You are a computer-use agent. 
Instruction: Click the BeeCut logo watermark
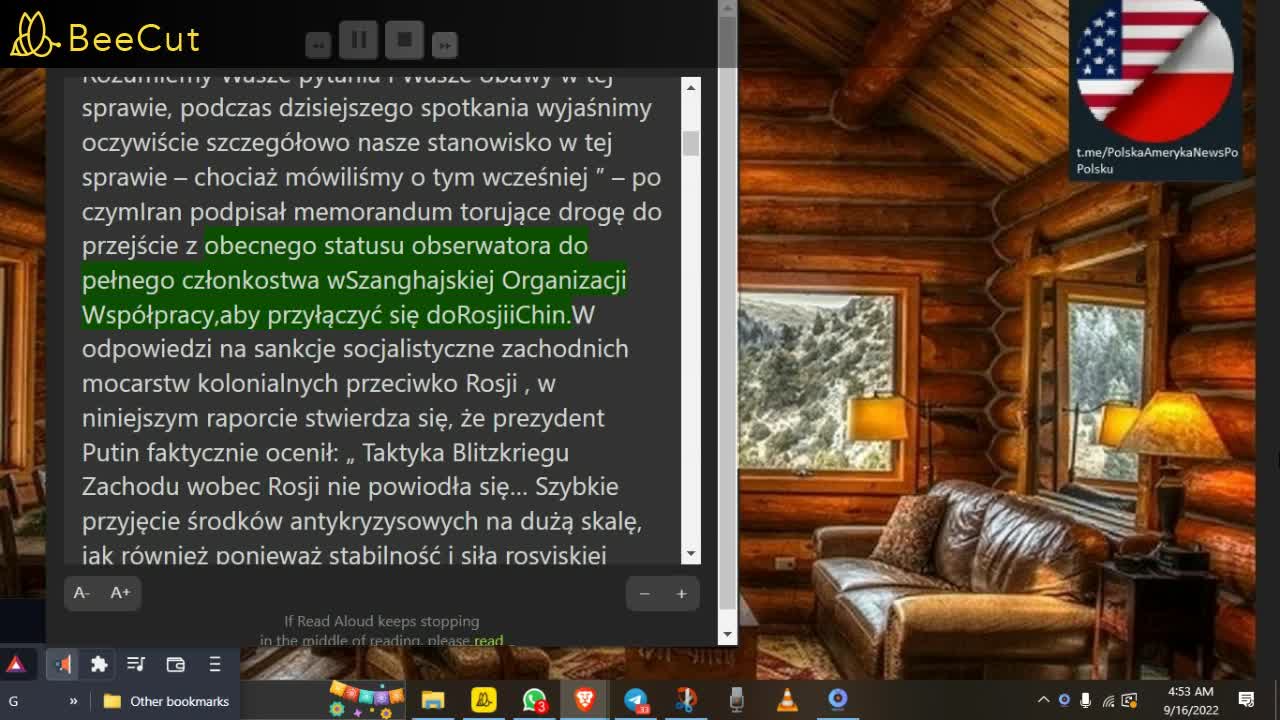pyautogui.click(x=105, y=37)
